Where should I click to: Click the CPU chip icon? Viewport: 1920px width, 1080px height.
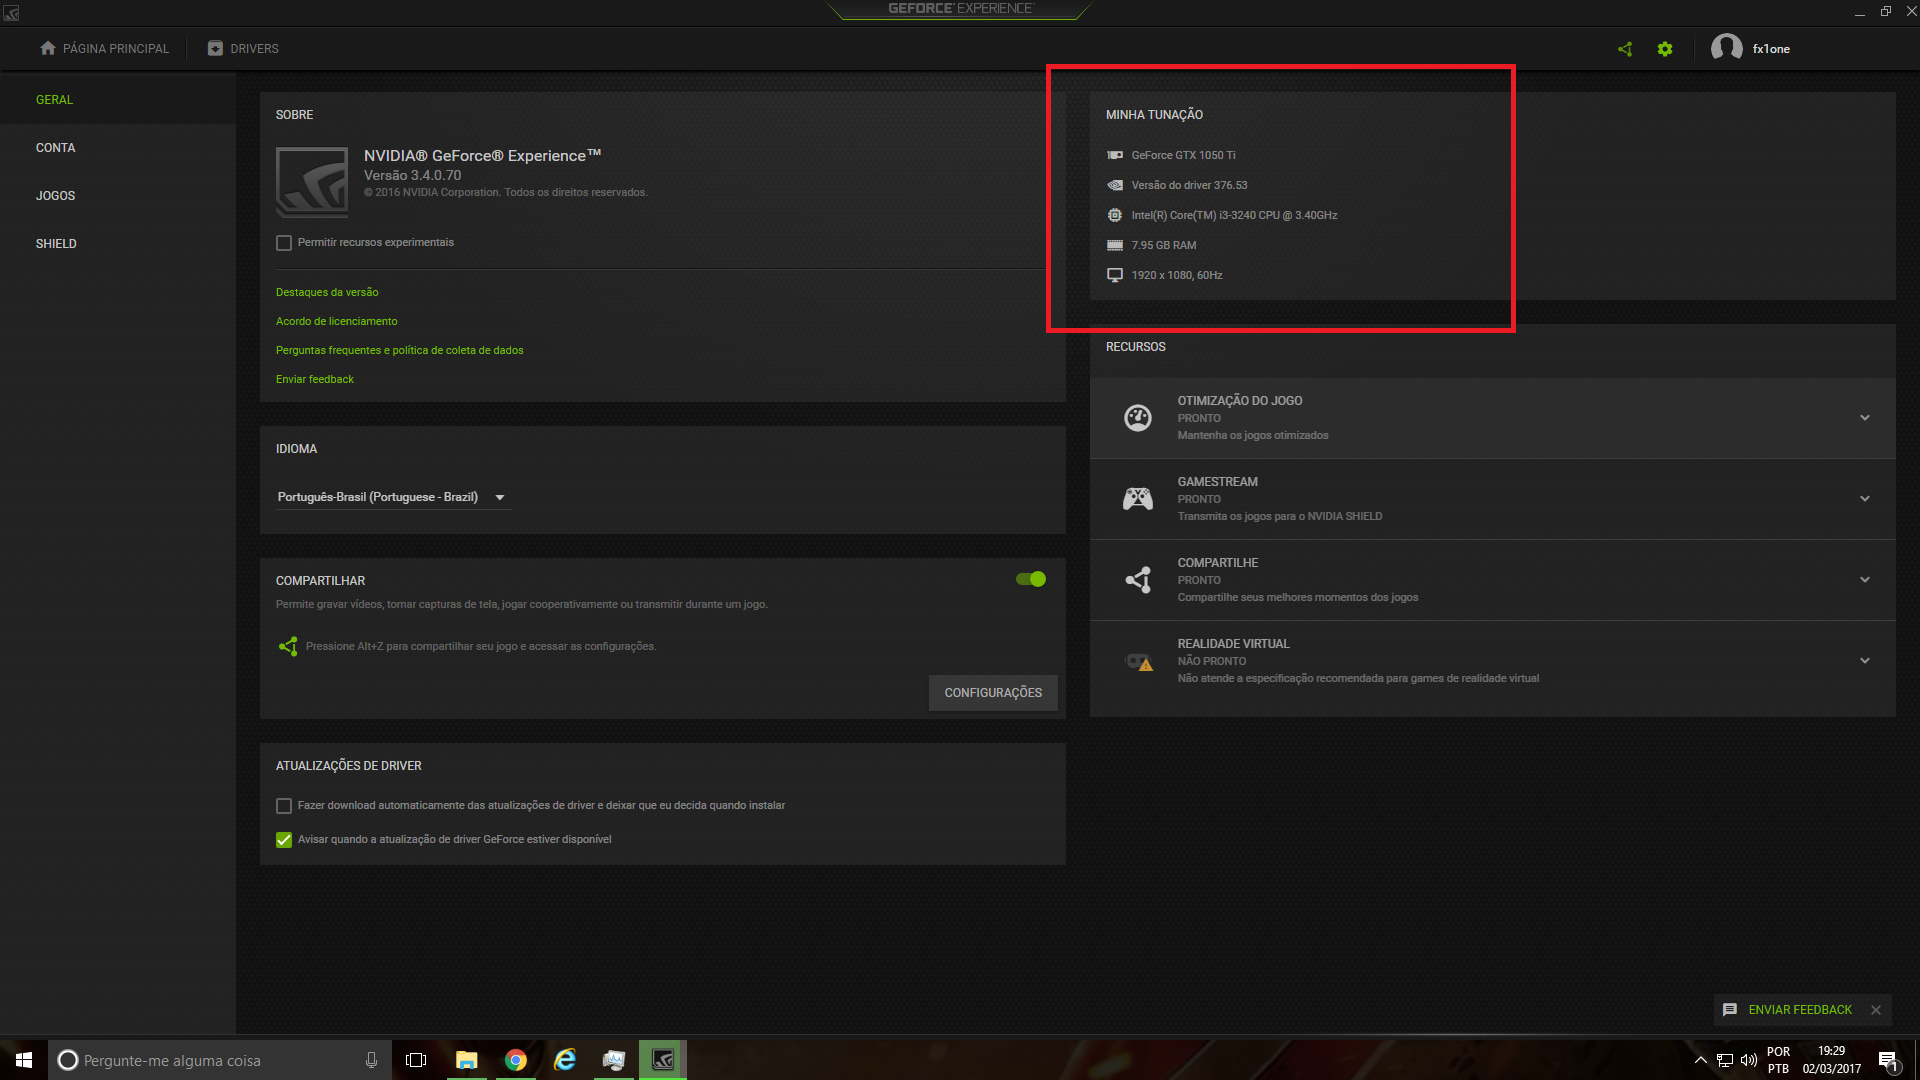coord(1115,215)
